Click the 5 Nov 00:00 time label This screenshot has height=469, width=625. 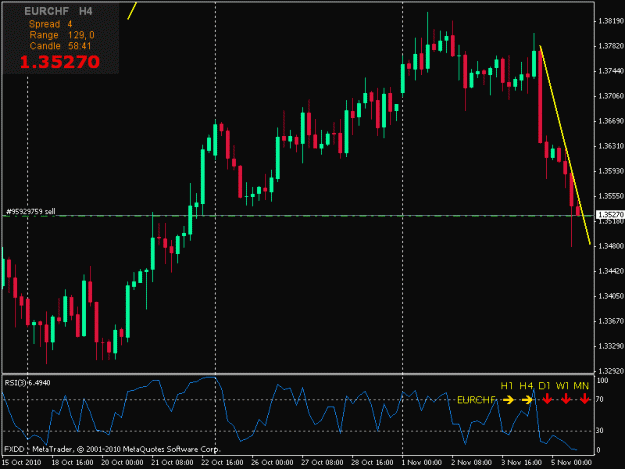(572, 463)
